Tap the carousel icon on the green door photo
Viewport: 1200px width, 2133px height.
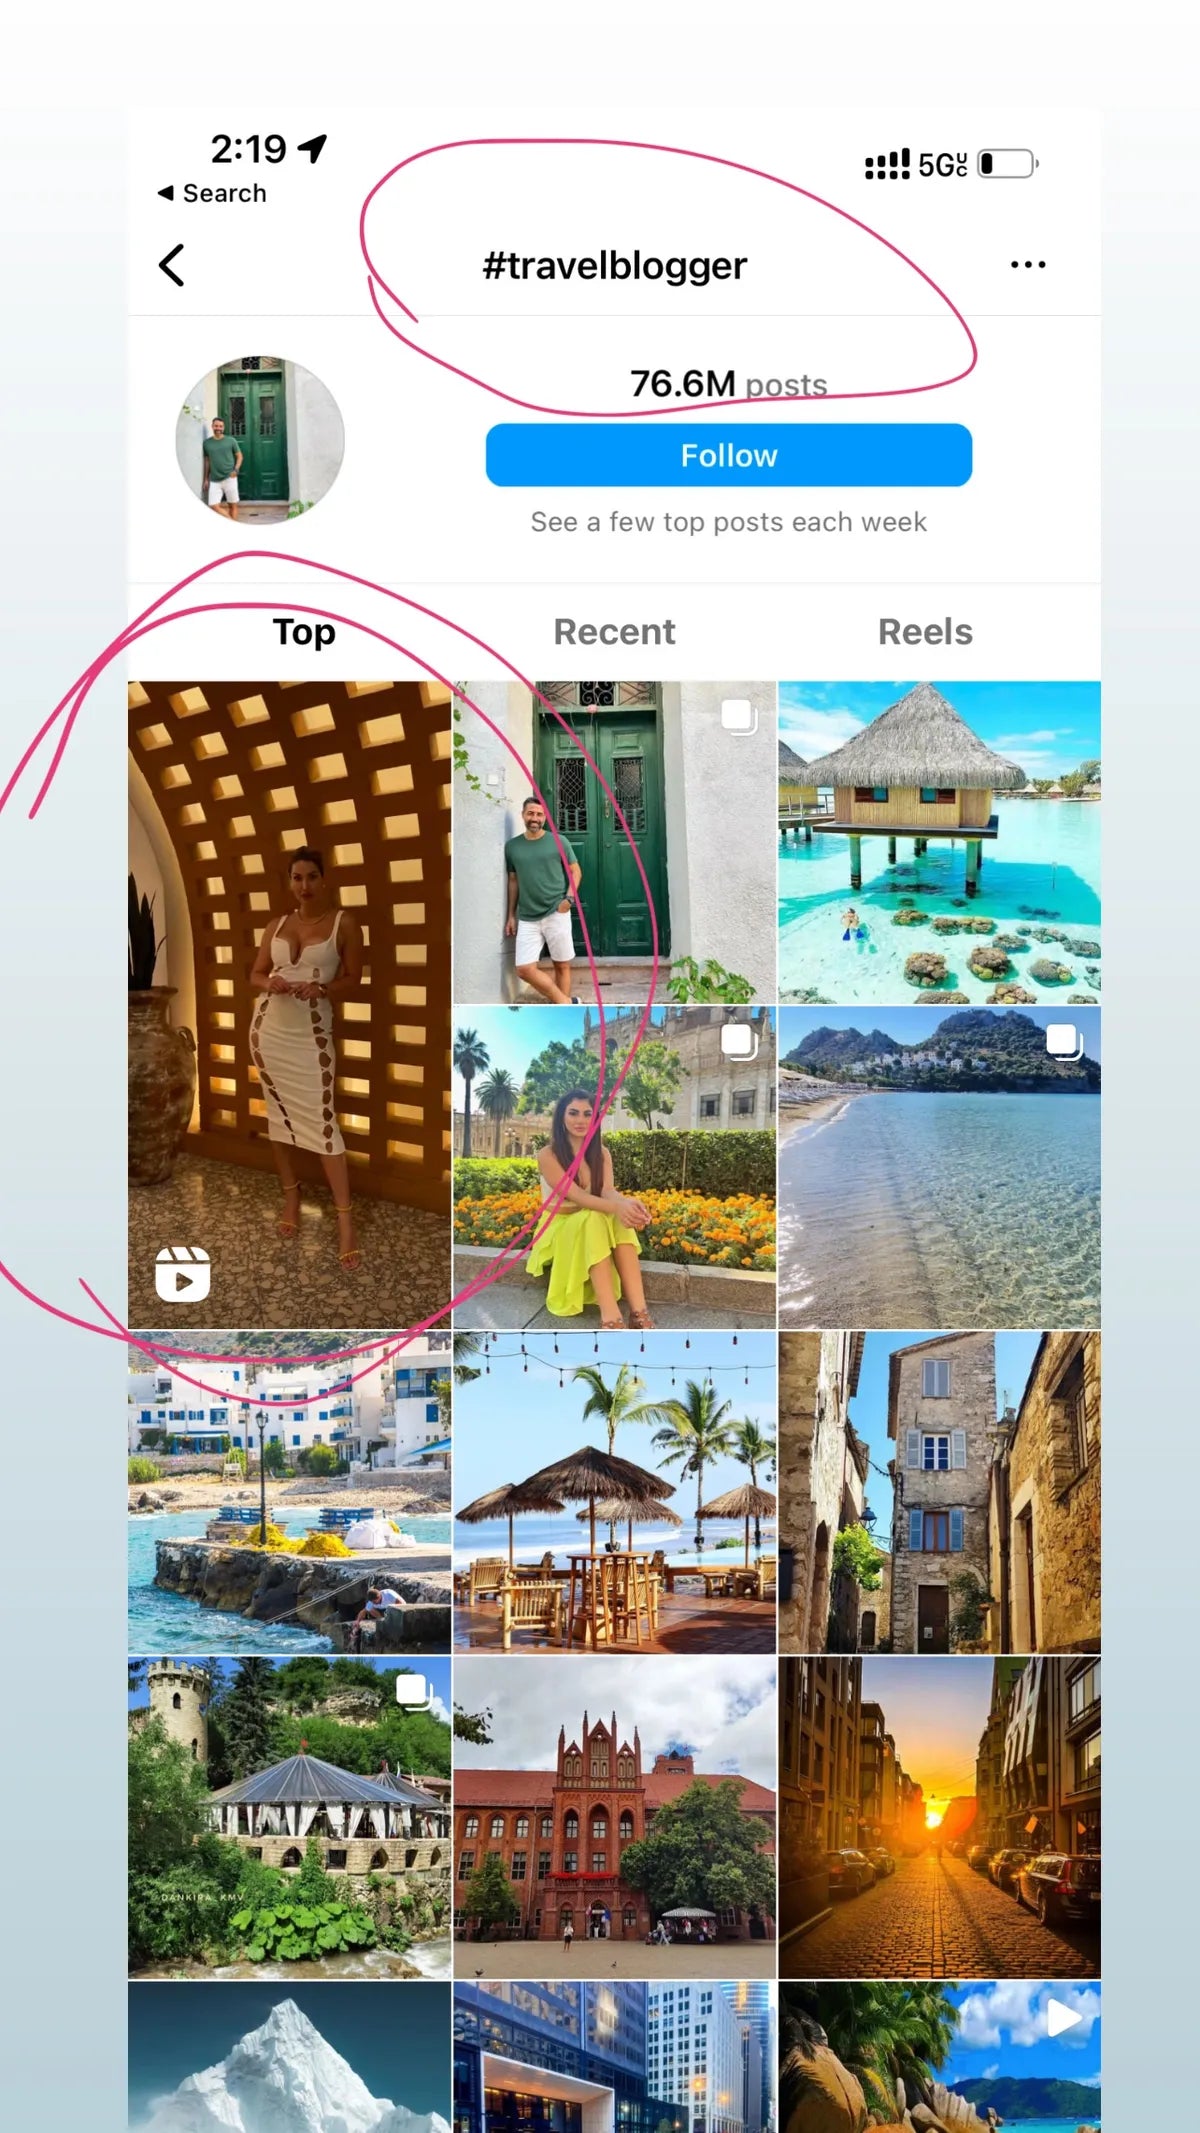pos(739,717)
